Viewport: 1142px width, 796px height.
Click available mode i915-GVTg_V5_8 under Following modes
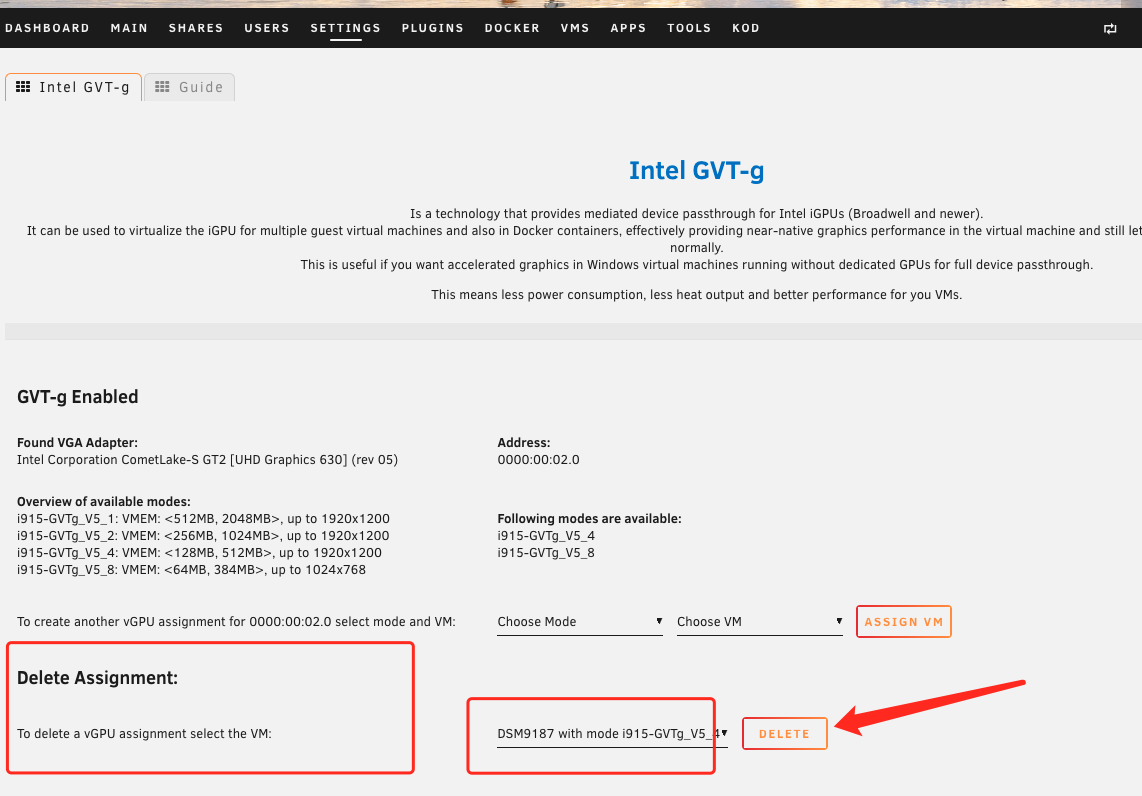point(546,553)
